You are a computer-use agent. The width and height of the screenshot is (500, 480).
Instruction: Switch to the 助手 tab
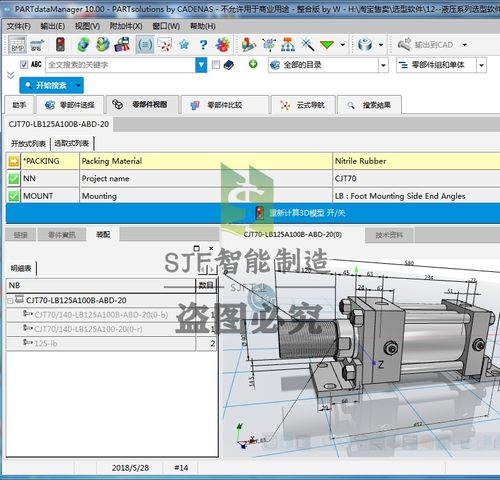point(19,105)
